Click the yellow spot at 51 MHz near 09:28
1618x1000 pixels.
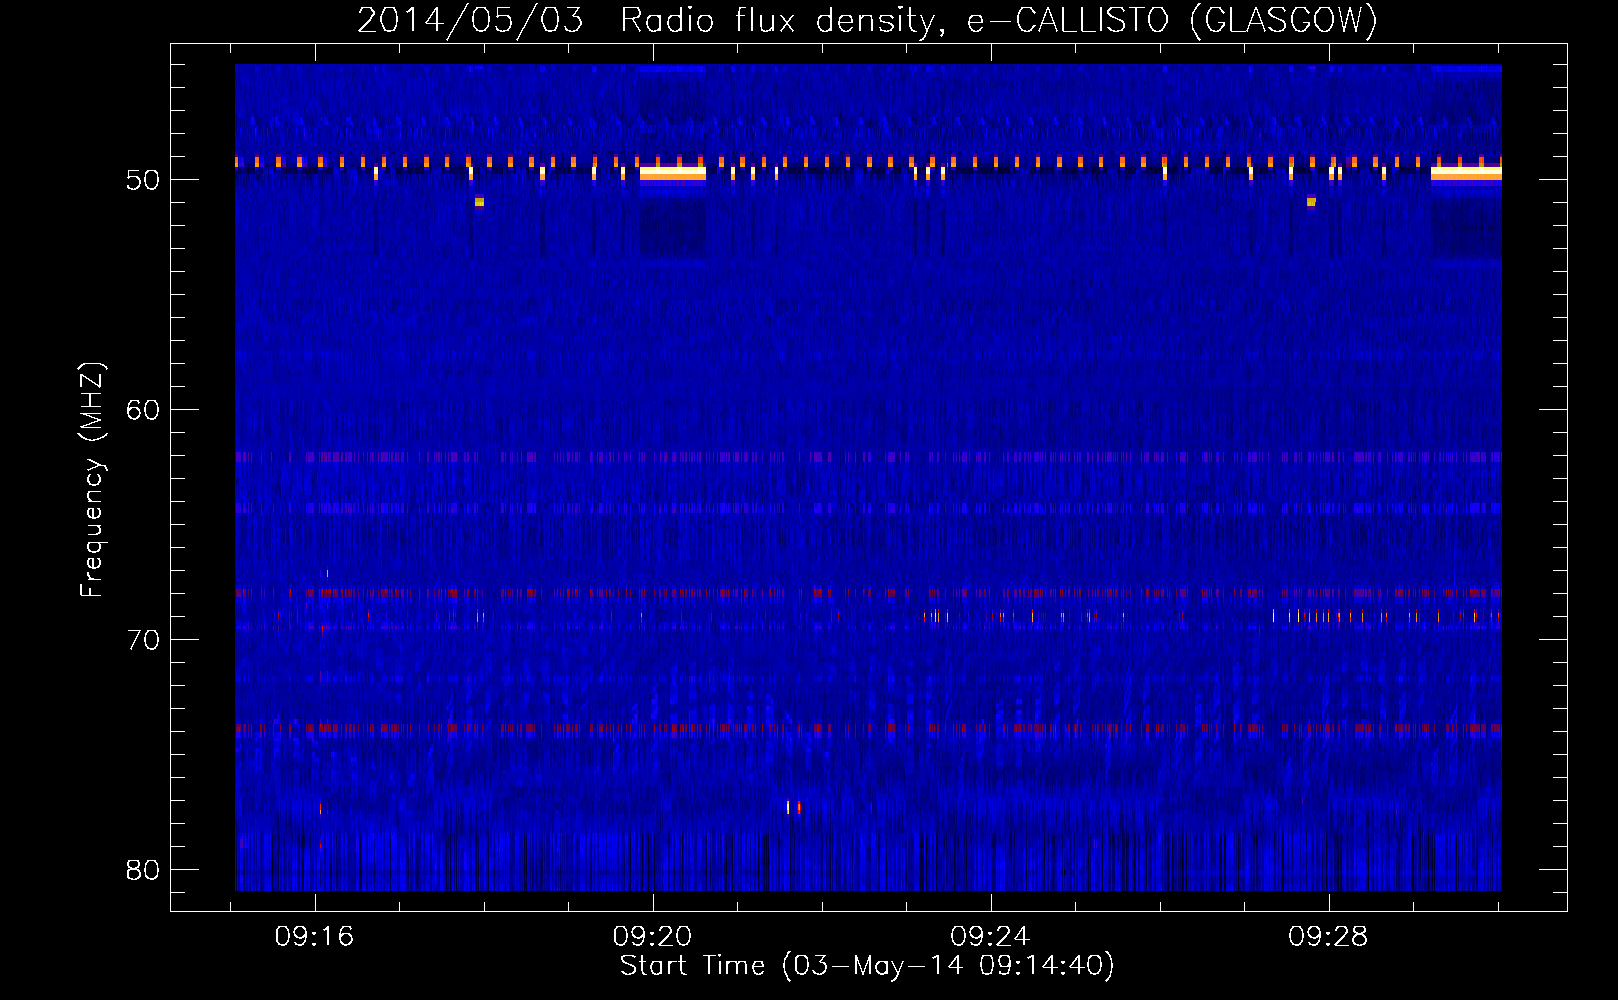tap(1311, 202)
